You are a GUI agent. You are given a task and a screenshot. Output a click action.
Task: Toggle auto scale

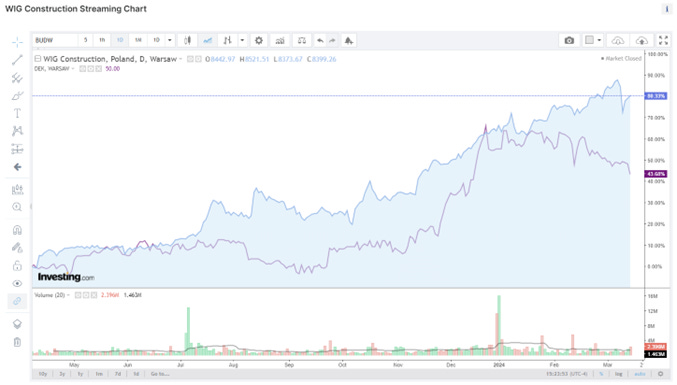coord(639,374)
